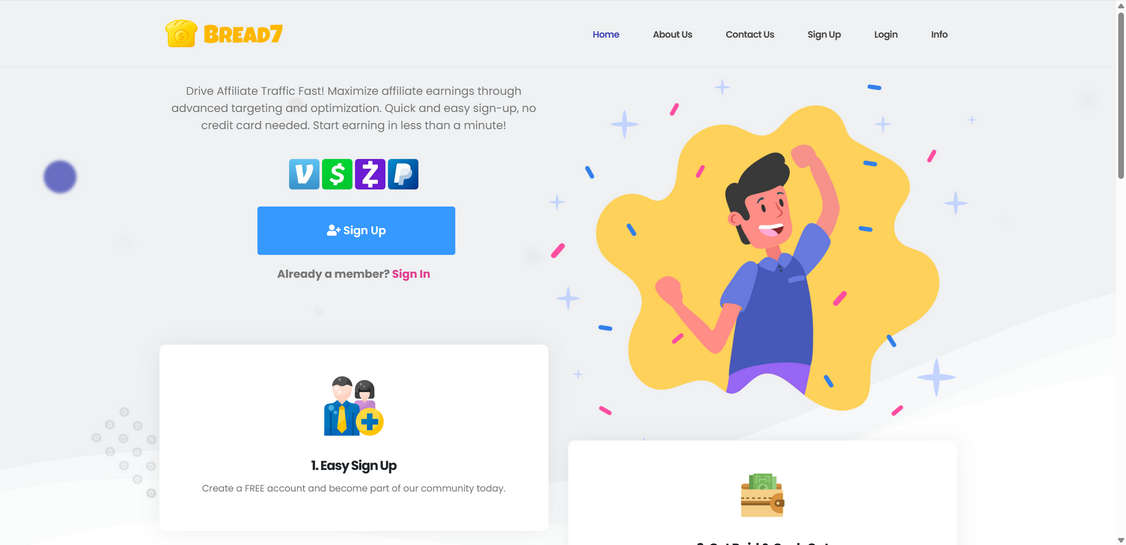Click the Easy Sign Up people icon

pos(353,406)
